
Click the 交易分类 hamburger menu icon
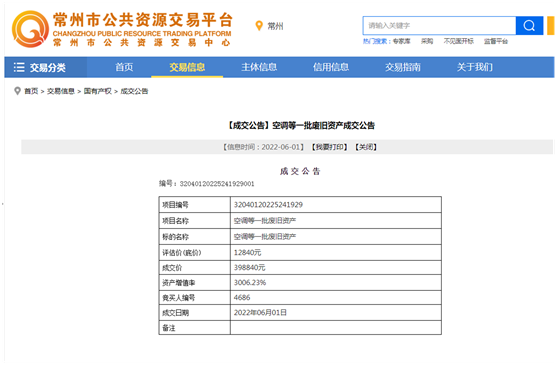[19, 67]
